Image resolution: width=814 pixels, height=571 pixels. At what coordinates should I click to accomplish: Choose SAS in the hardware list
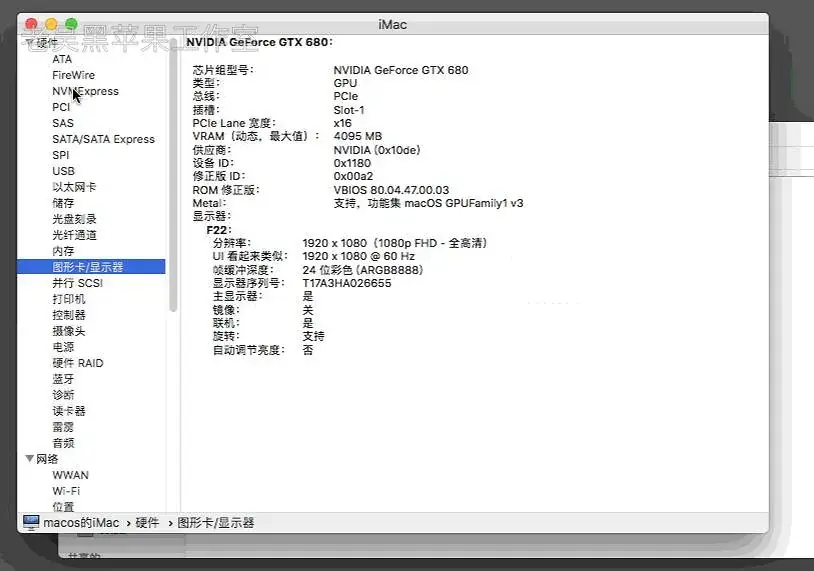click(x=63, y=123)
